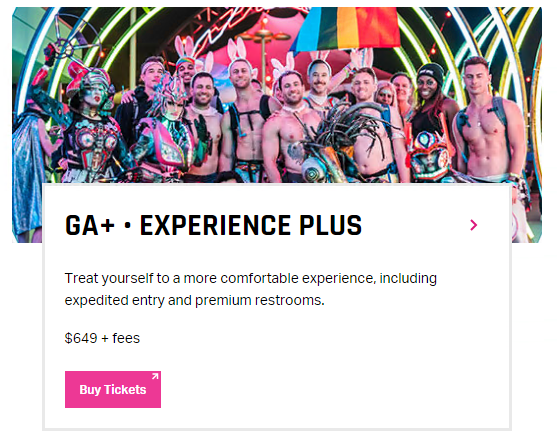Image resolution: width=557 pixels, height=442 pixels.
Task: Click the rainbow flag in the photo
Action: 346,28
